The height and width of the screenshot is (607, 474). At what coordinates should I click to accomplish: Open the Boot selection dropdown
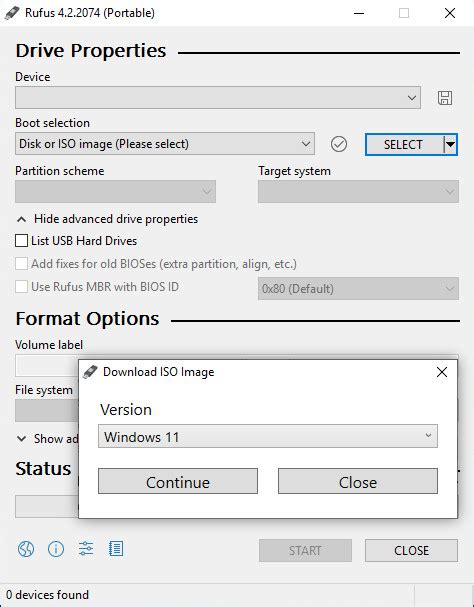coord(165,144)
